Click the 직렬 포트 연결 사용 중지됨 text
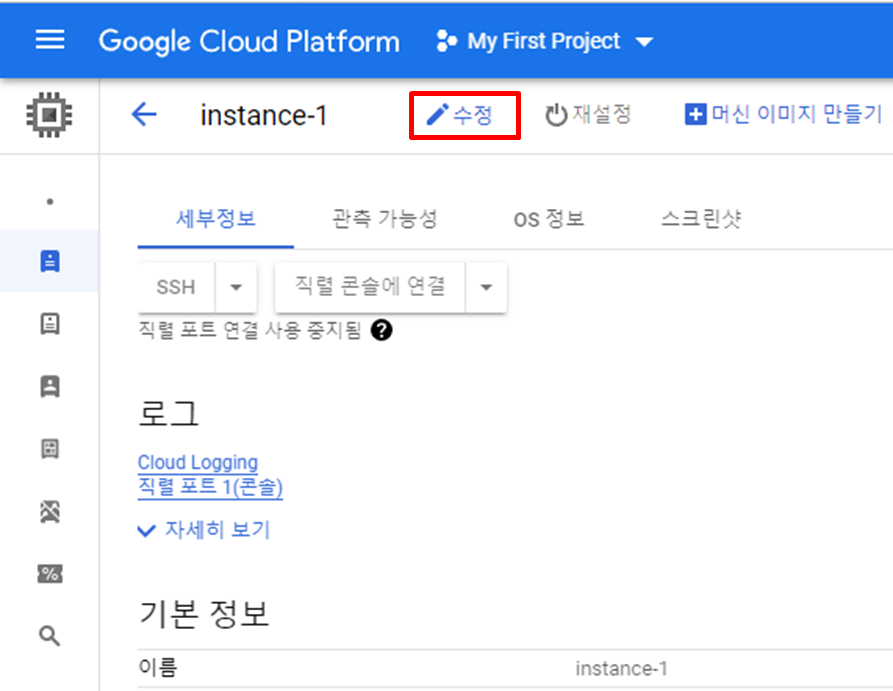The height and width of the screenshot is (691, 893). (250, 330)
